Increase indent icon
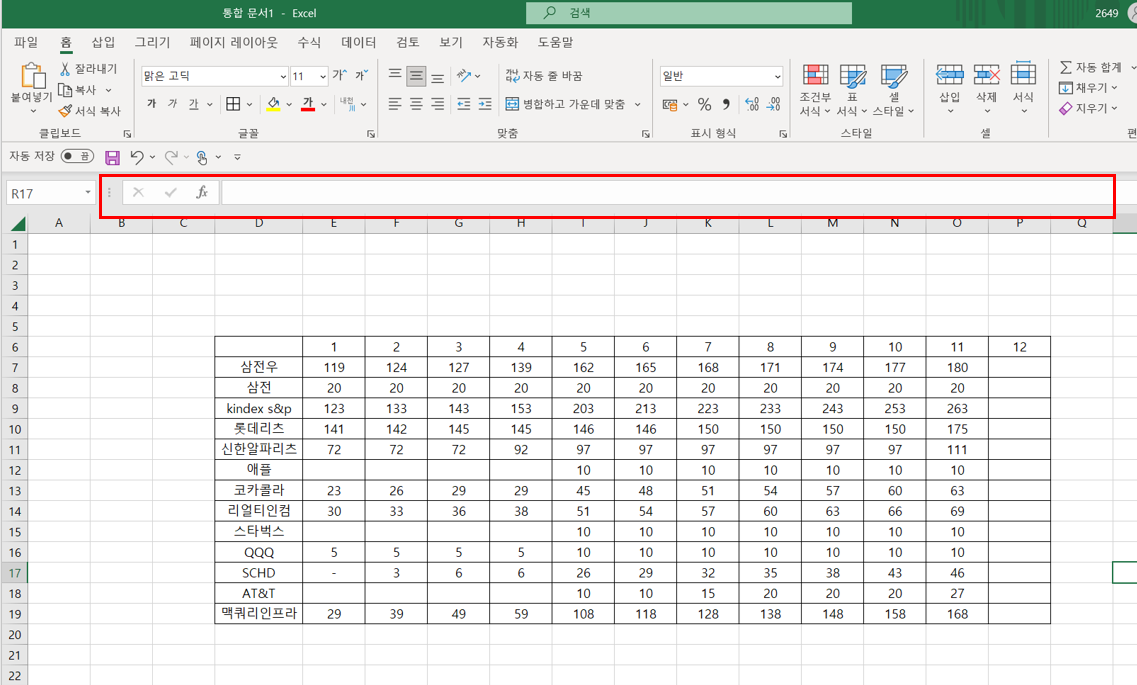Viewport: 1137px width, 685px height. (485, 104)
